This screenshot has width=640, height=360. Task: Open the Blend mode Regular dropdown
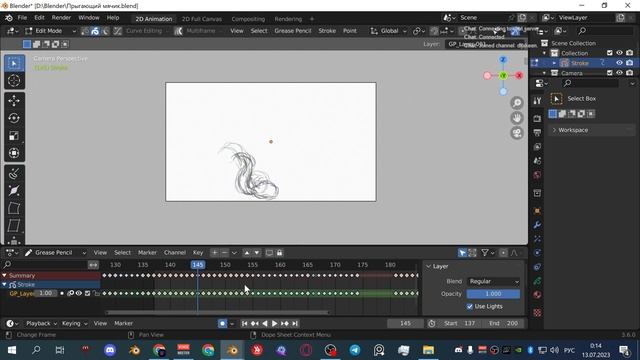point(493,282)
